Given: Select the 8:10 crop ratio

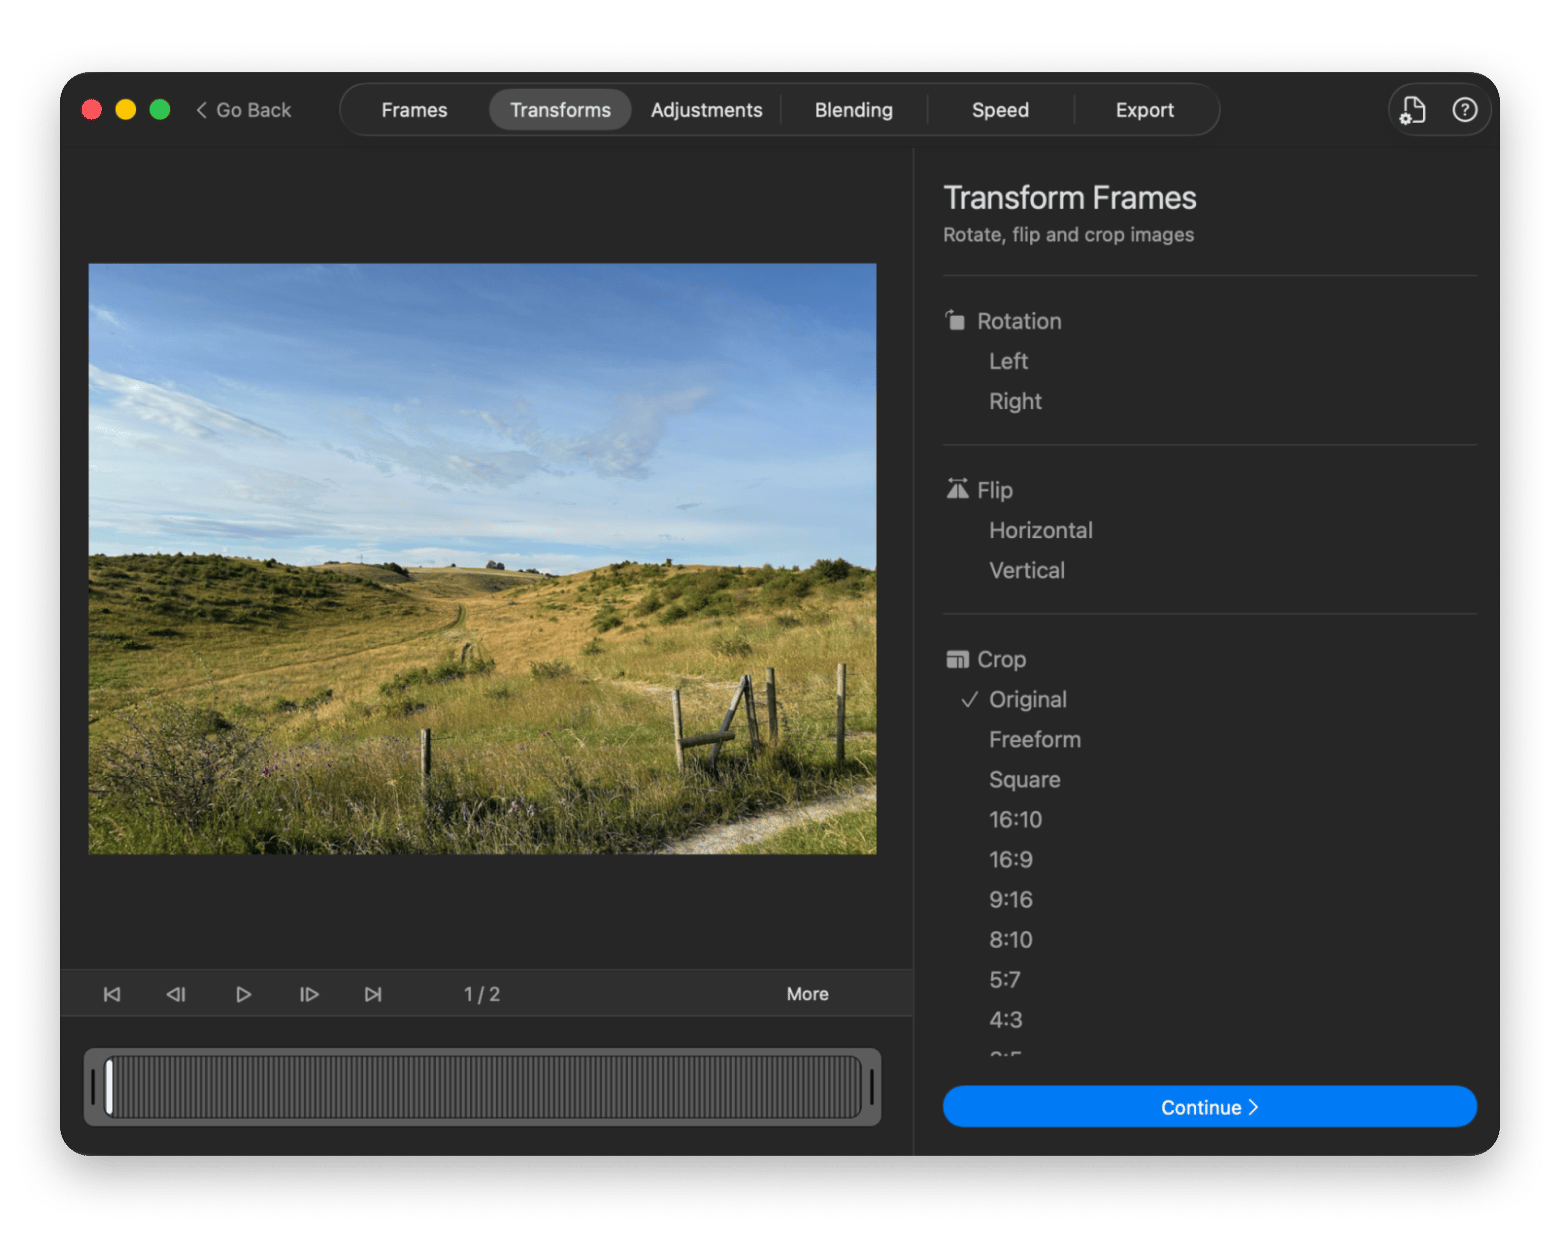Looking at the screenshot, I should pyautogui.click(x=1010, y=939).
